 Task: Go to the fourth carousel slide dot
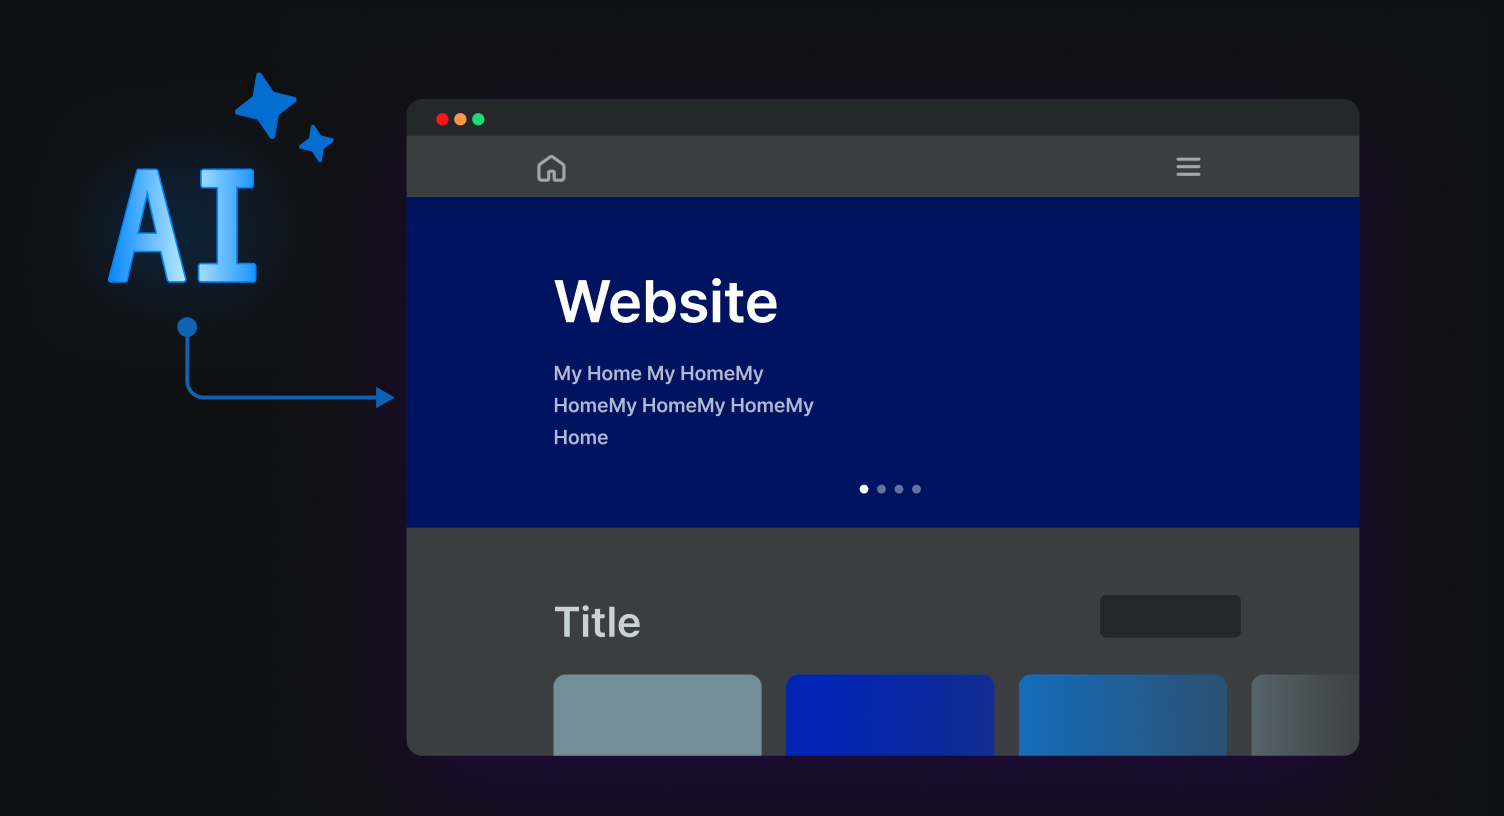[916, 489]
